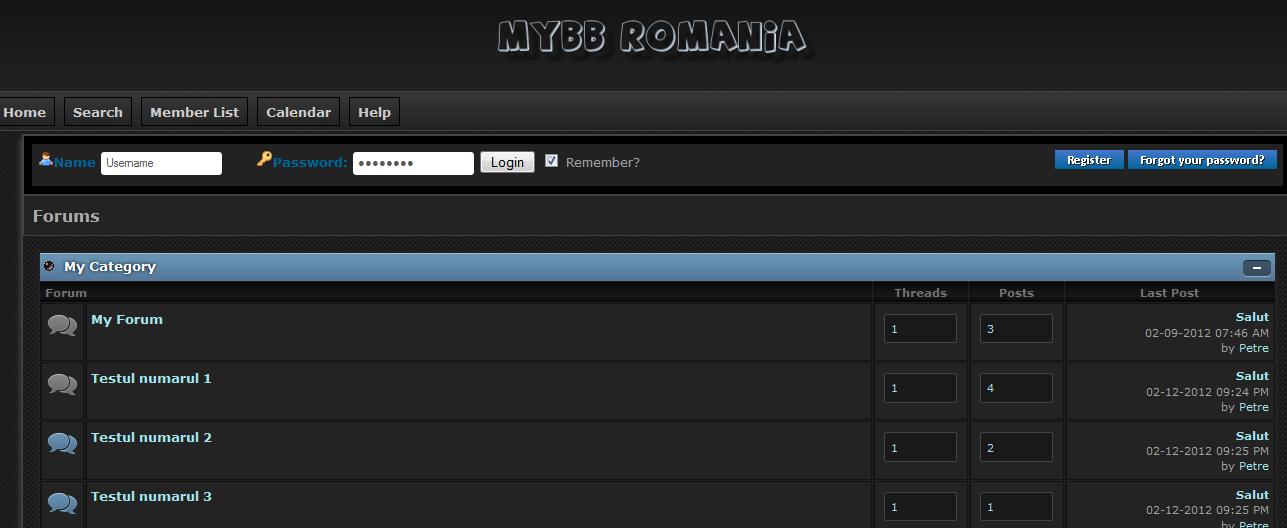Viewport: 1287px width, 528px height.
Task: Click the Testul numarul 2 forum icon
Action: tap(62, 443)
